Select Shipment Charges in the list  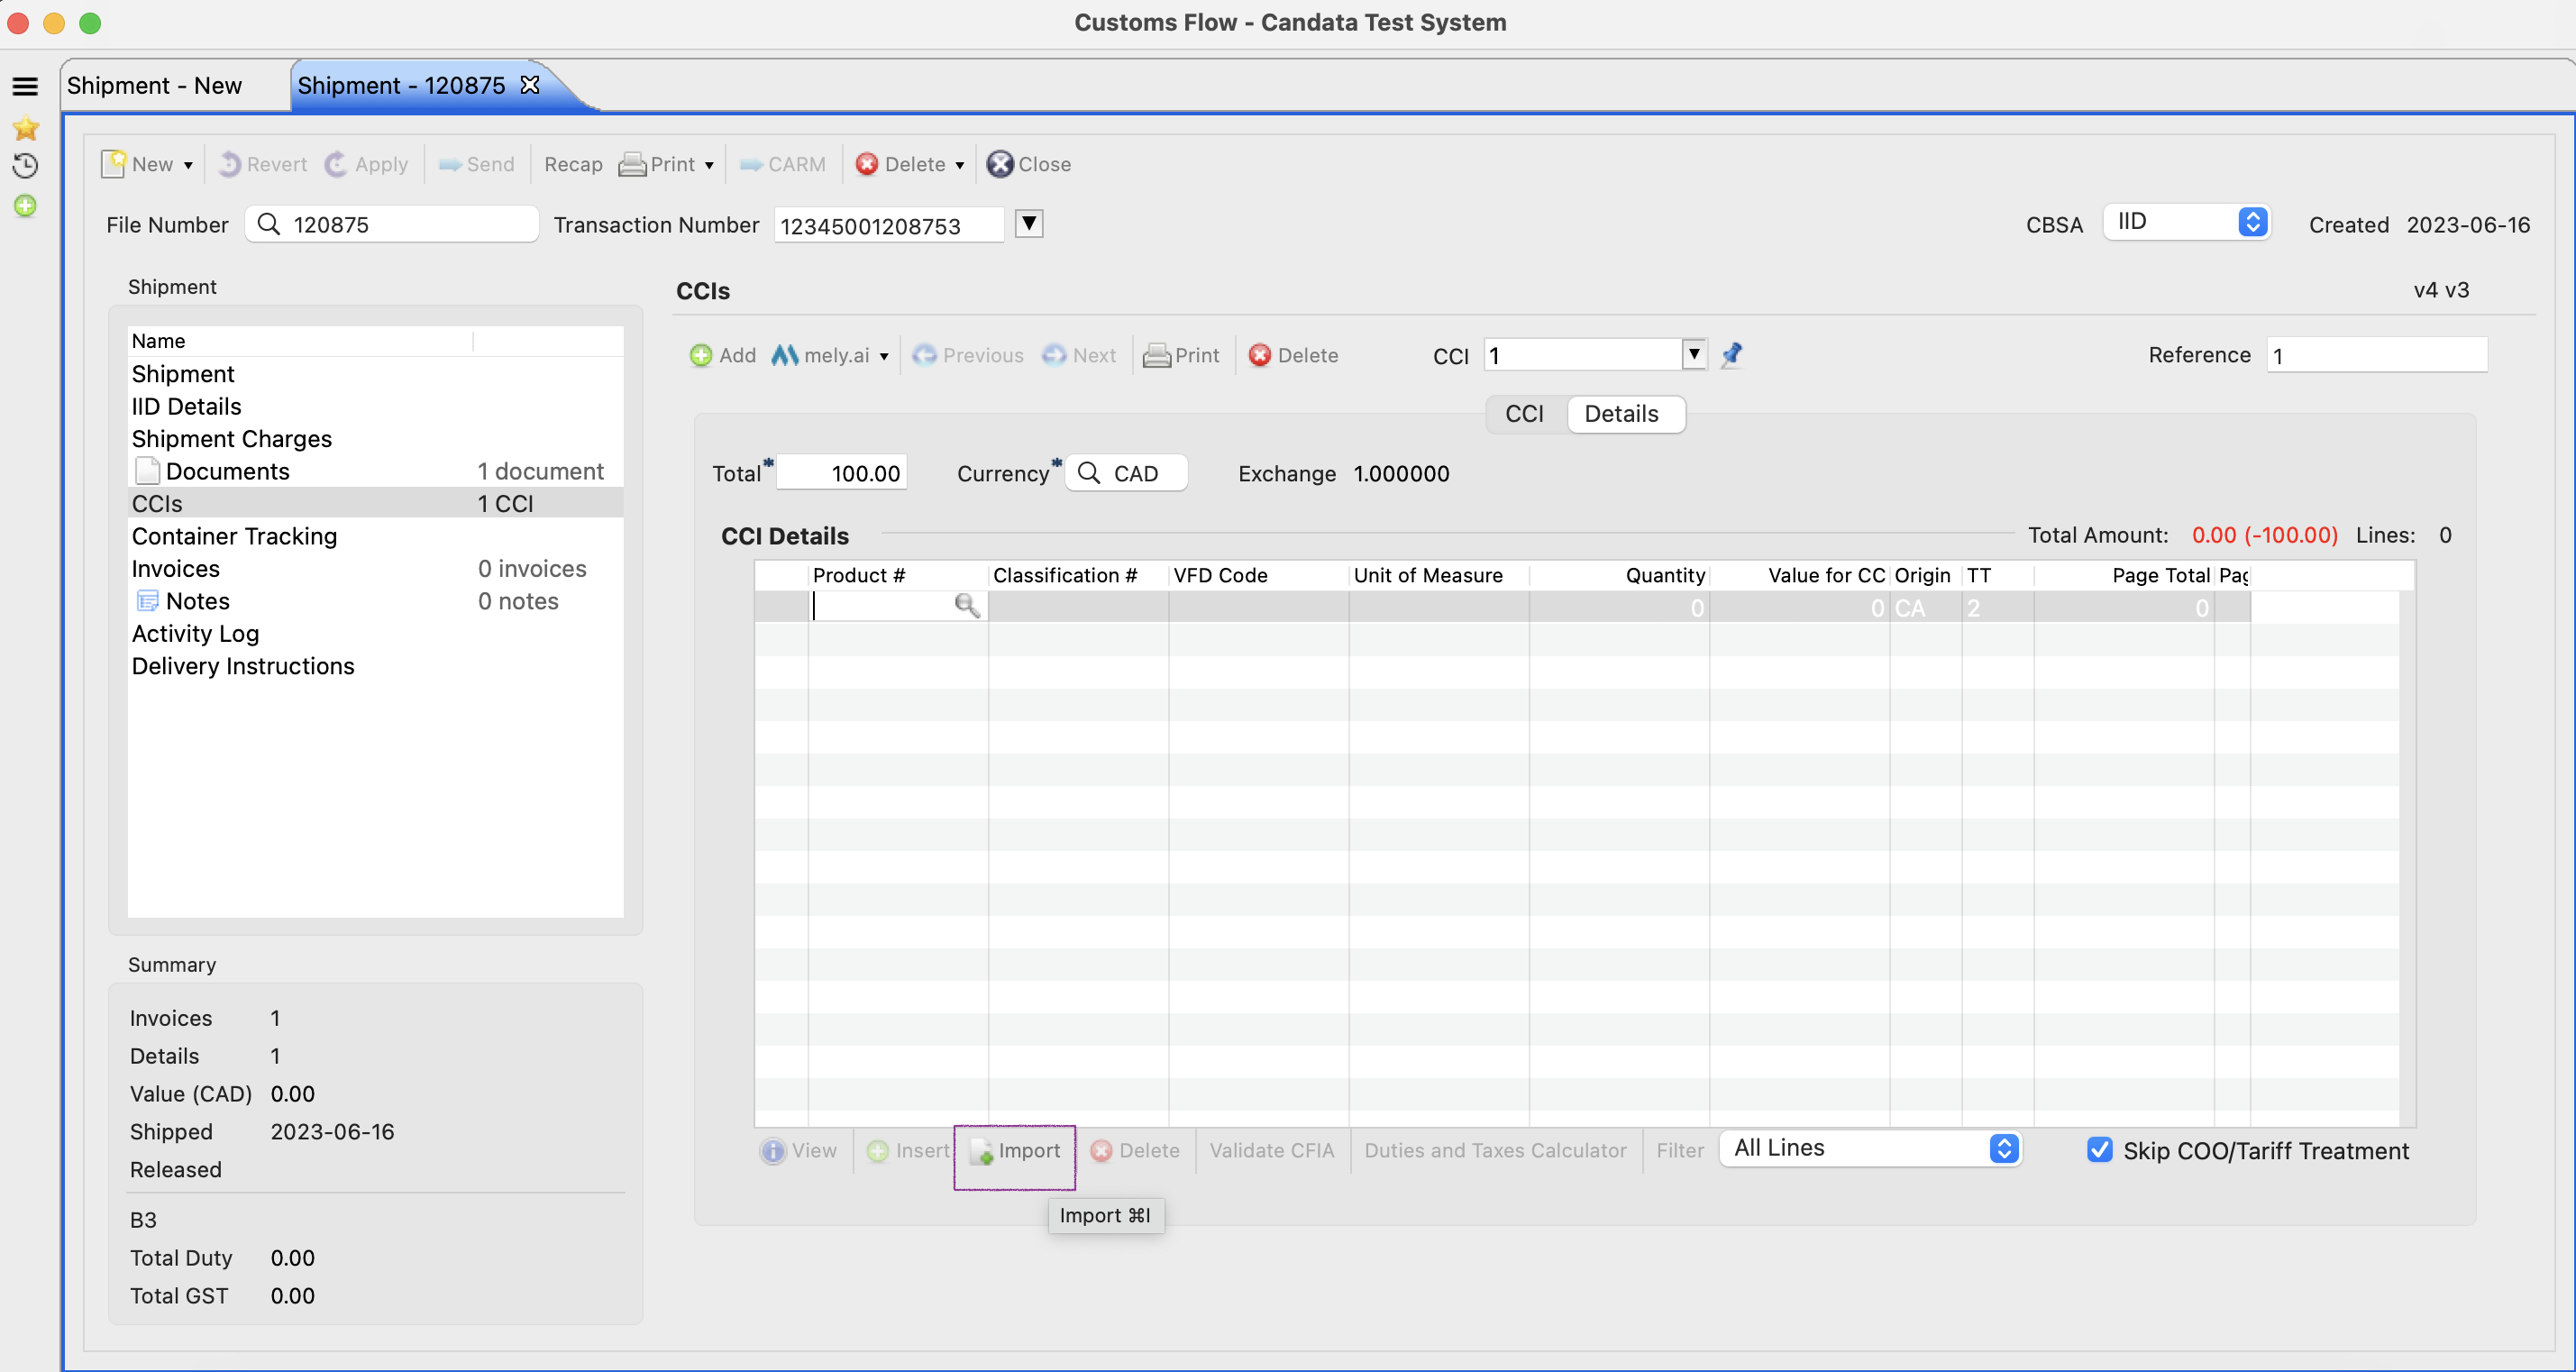(231, 439)
